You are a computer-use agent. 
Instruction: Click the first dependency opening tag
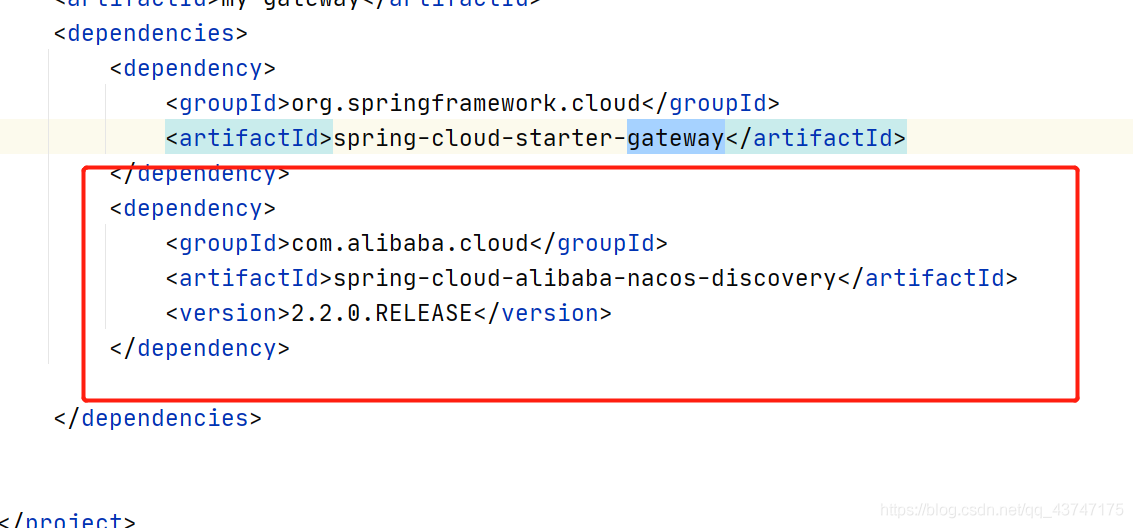[x=192, y=68]
